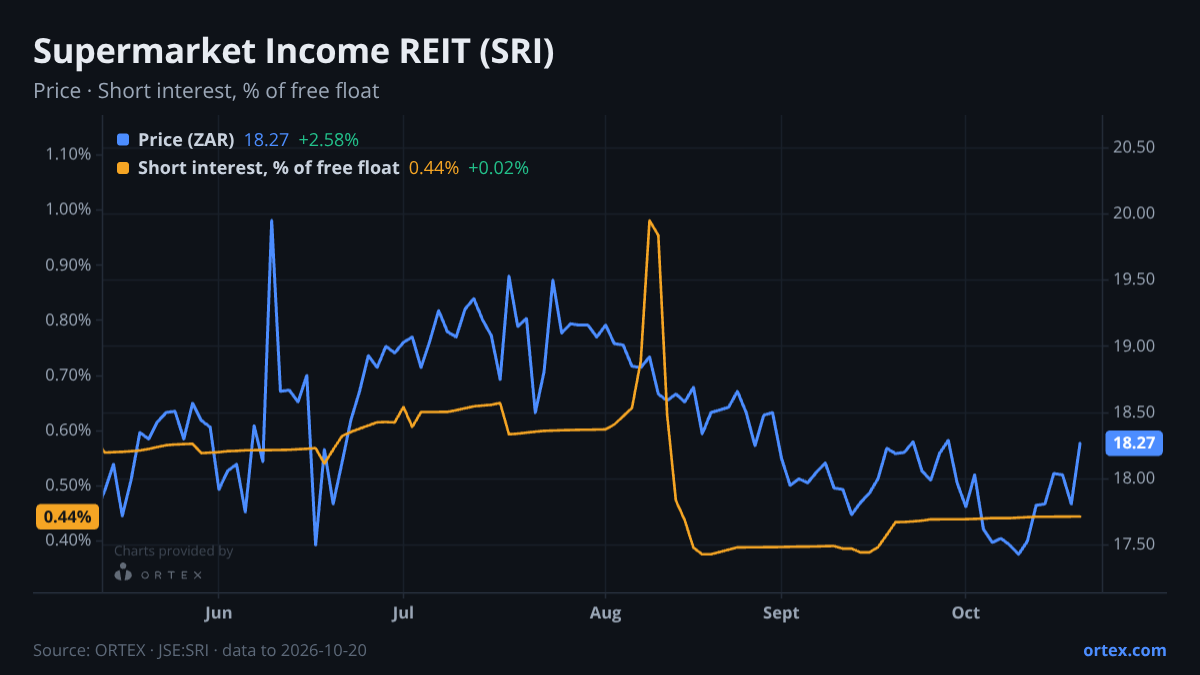Click the 18.00 right axis label

point(1134,478)
